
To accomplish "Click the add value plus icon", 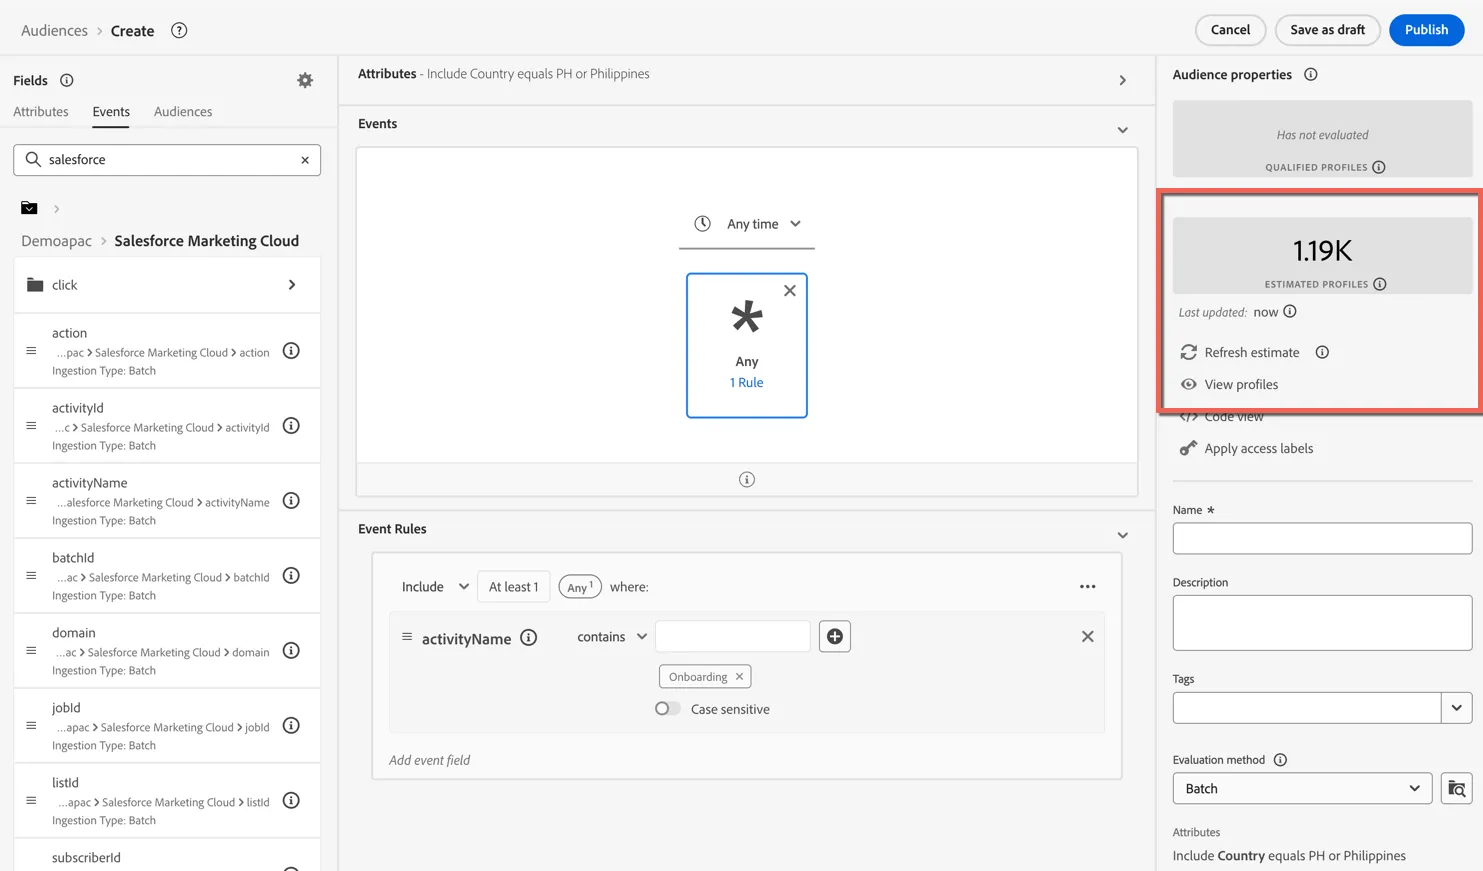I will click(x=835, y=637).
